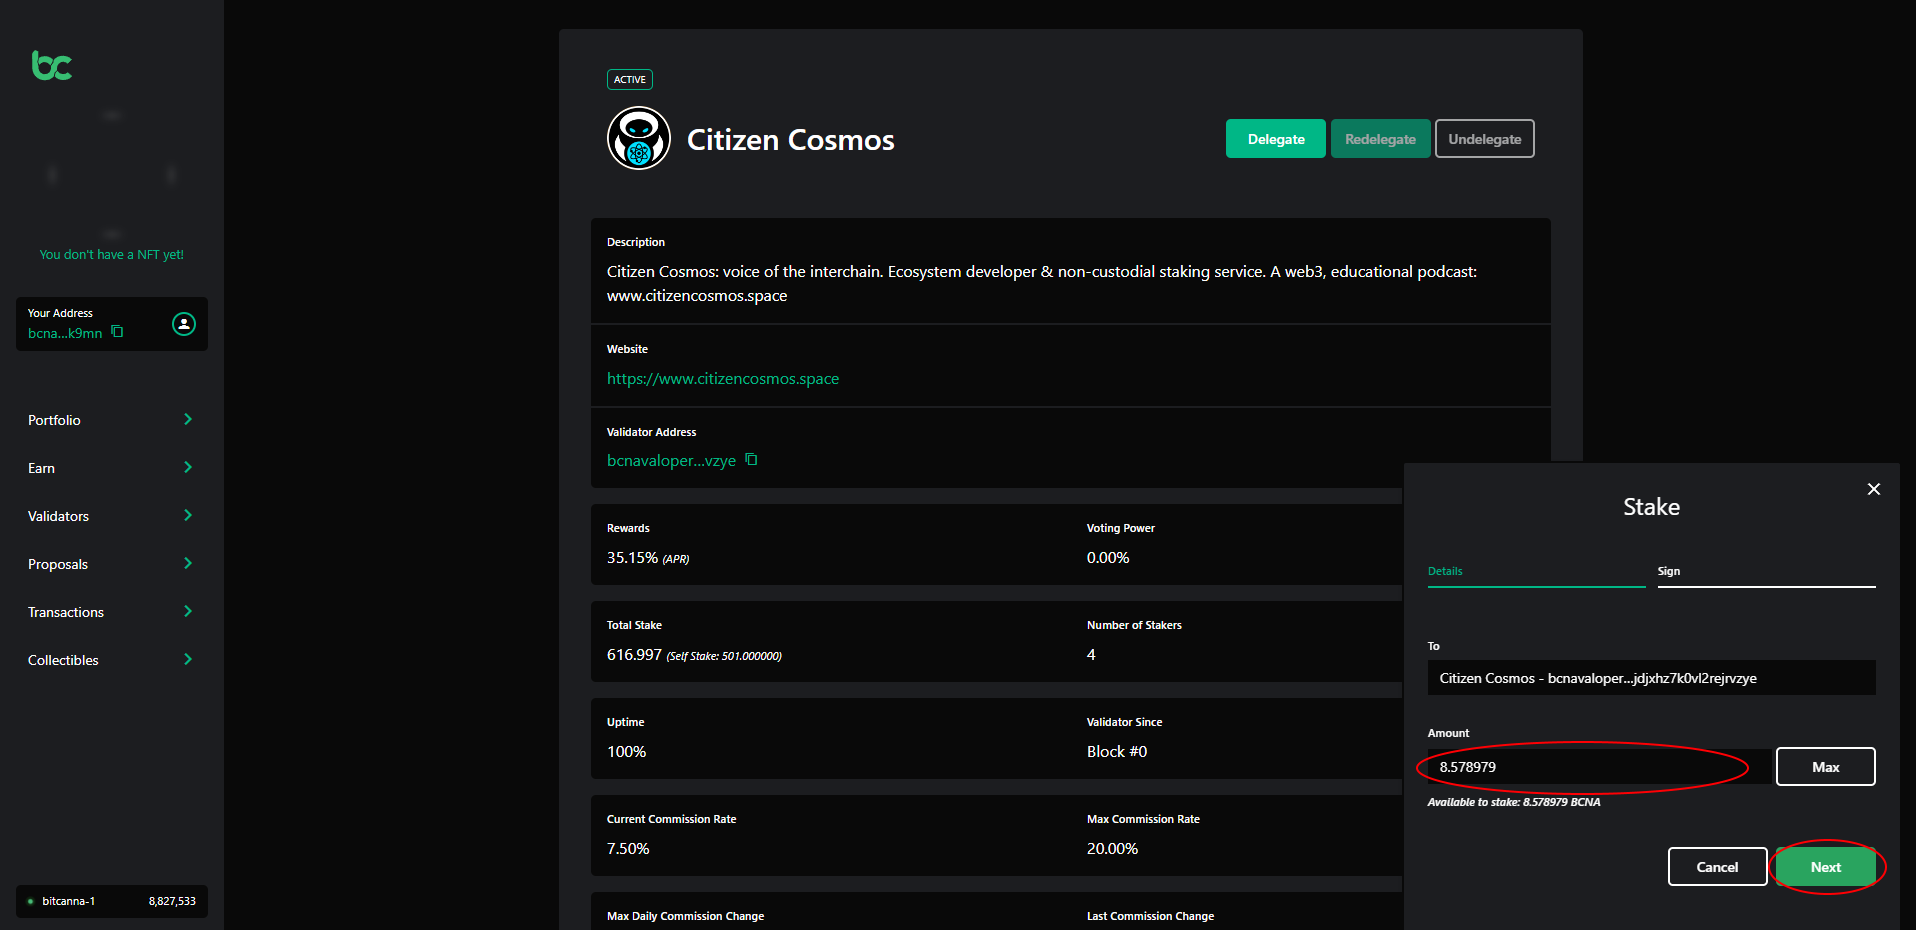Viewport: 1916px width, 930px height.
Task: Click the To validator field
Action: click(x=1652, y=678)
